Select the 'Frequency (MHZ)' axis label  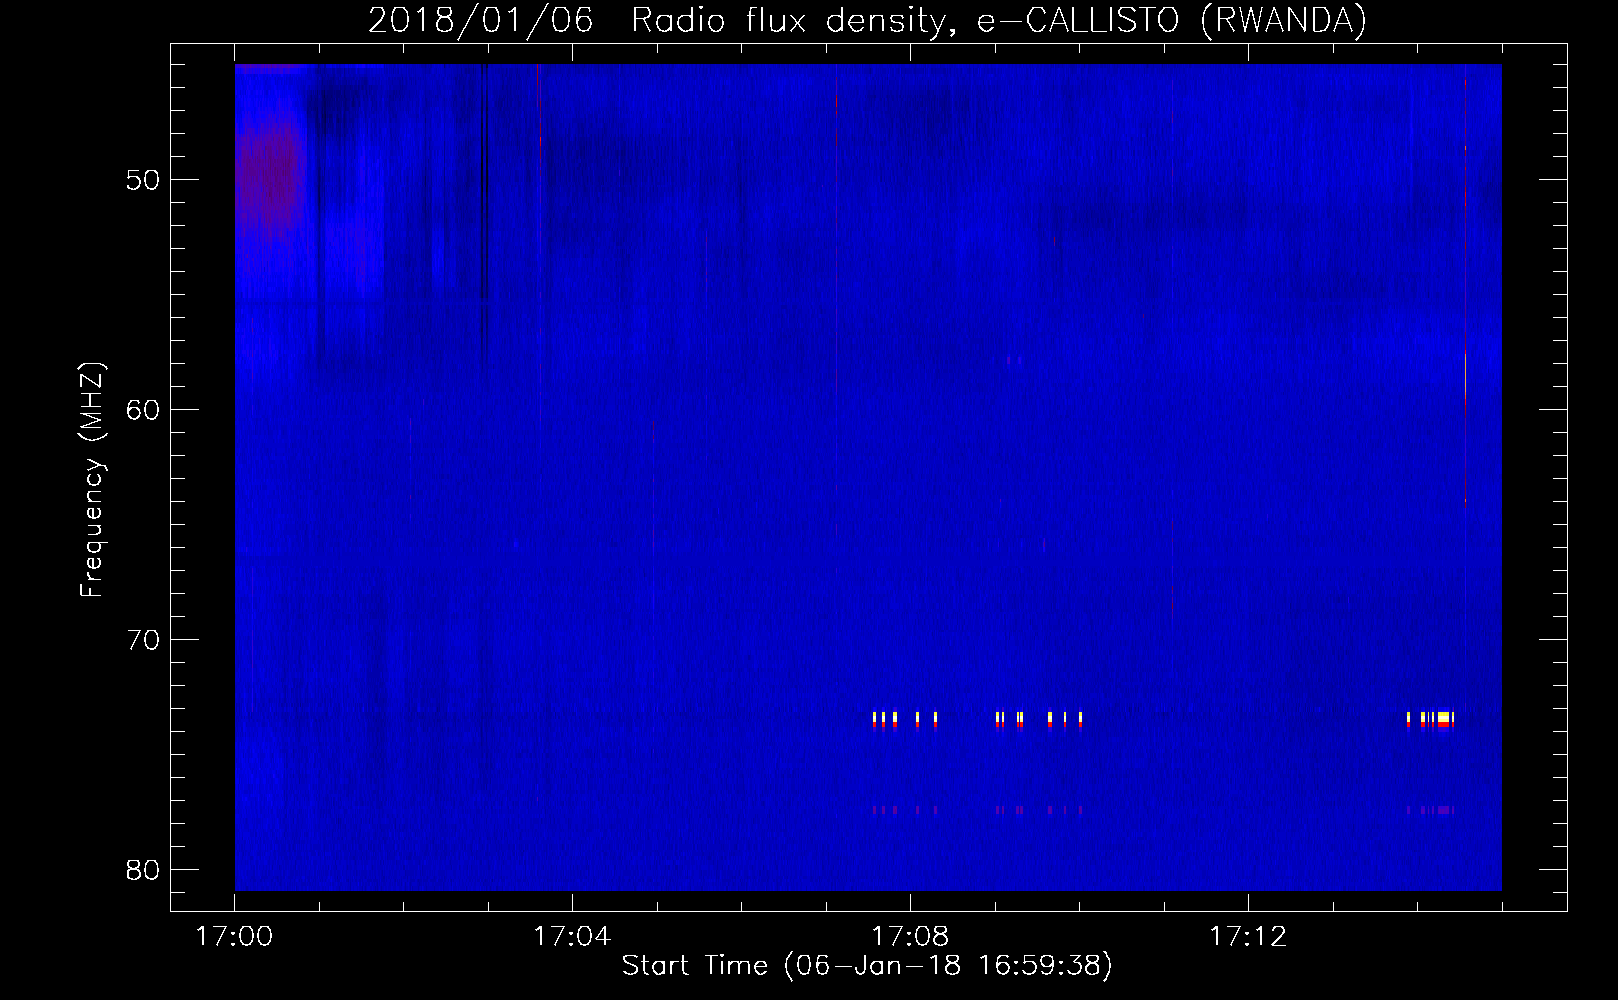92,480
